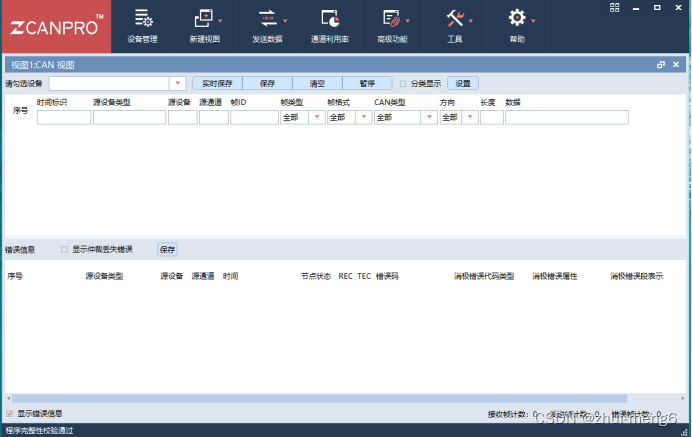This screenshot has width=692, height=437.
Task: Click the 高级功能 advanced functions icon
Action: pyautogui.click(x=392, y=18)
